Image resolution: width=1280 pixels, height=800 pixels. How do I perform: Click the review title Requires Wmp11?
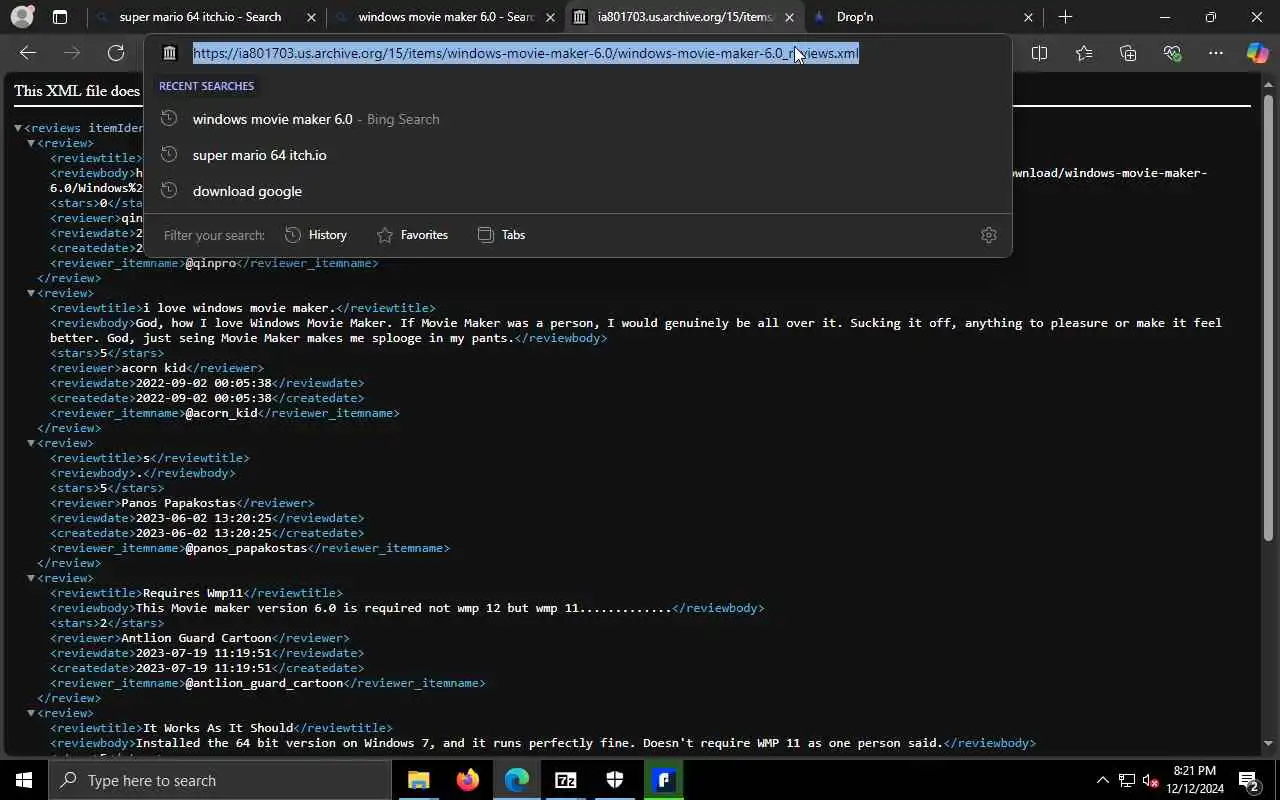(193, 593)
